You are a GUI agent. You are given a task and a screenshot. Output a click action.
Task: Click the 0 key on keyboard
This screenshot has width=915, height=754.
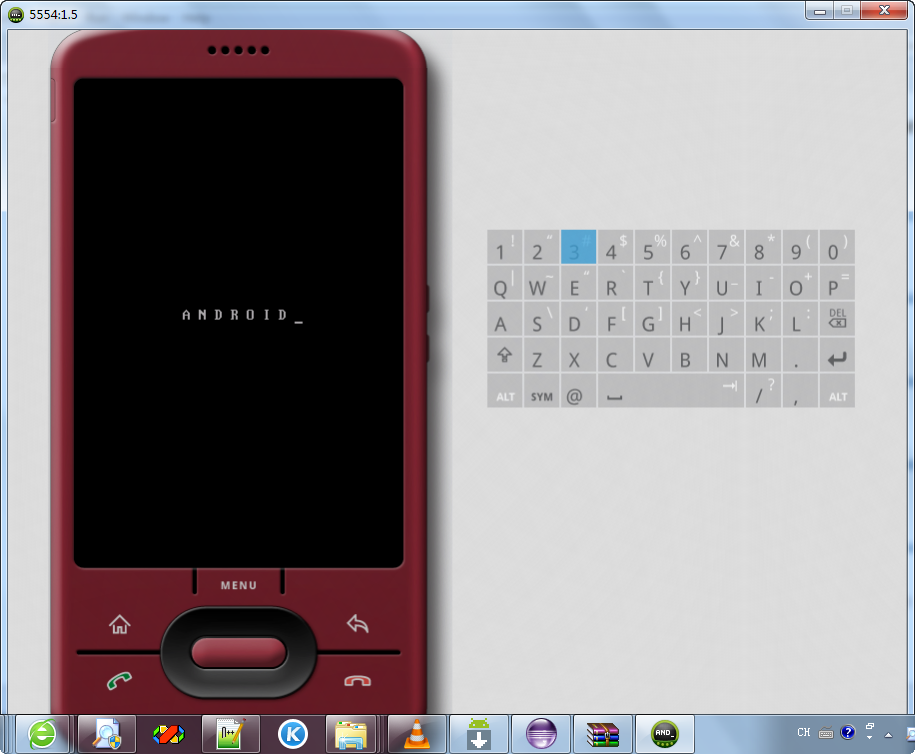[837, 247]
